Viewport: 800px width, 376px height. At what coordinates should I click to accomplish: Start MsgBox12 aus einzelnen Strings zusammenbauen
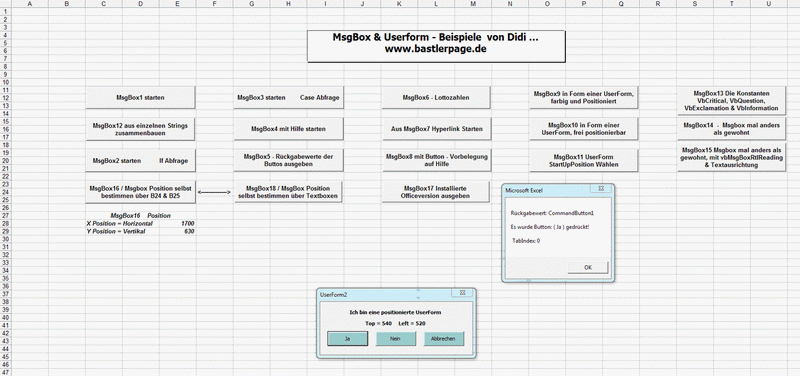click(x=140, y=129)
